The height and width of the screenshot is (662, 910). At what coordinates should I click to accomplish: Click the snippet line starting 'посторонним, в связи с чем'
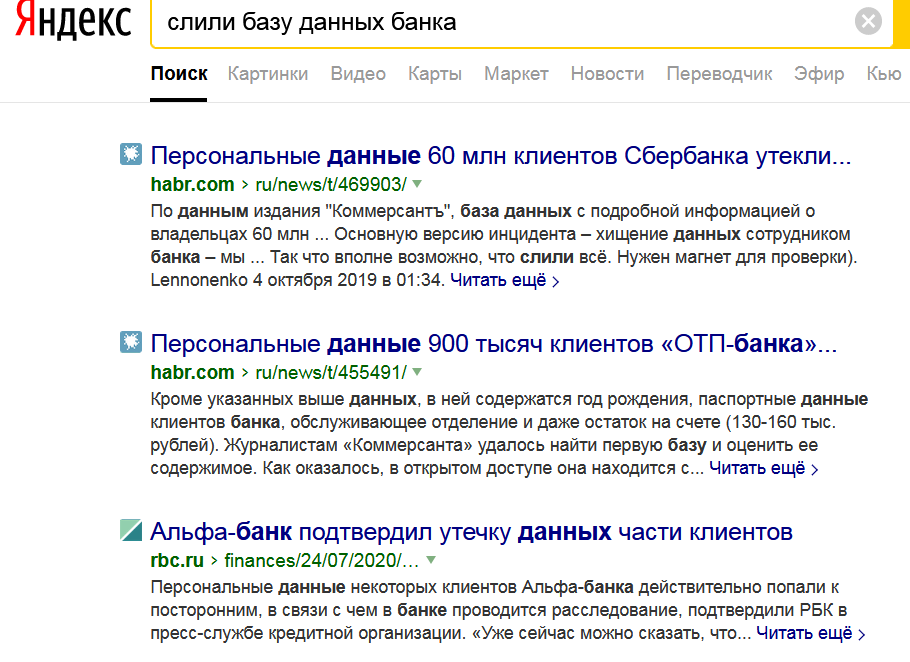pyautogui.click(x=499, y=610)
